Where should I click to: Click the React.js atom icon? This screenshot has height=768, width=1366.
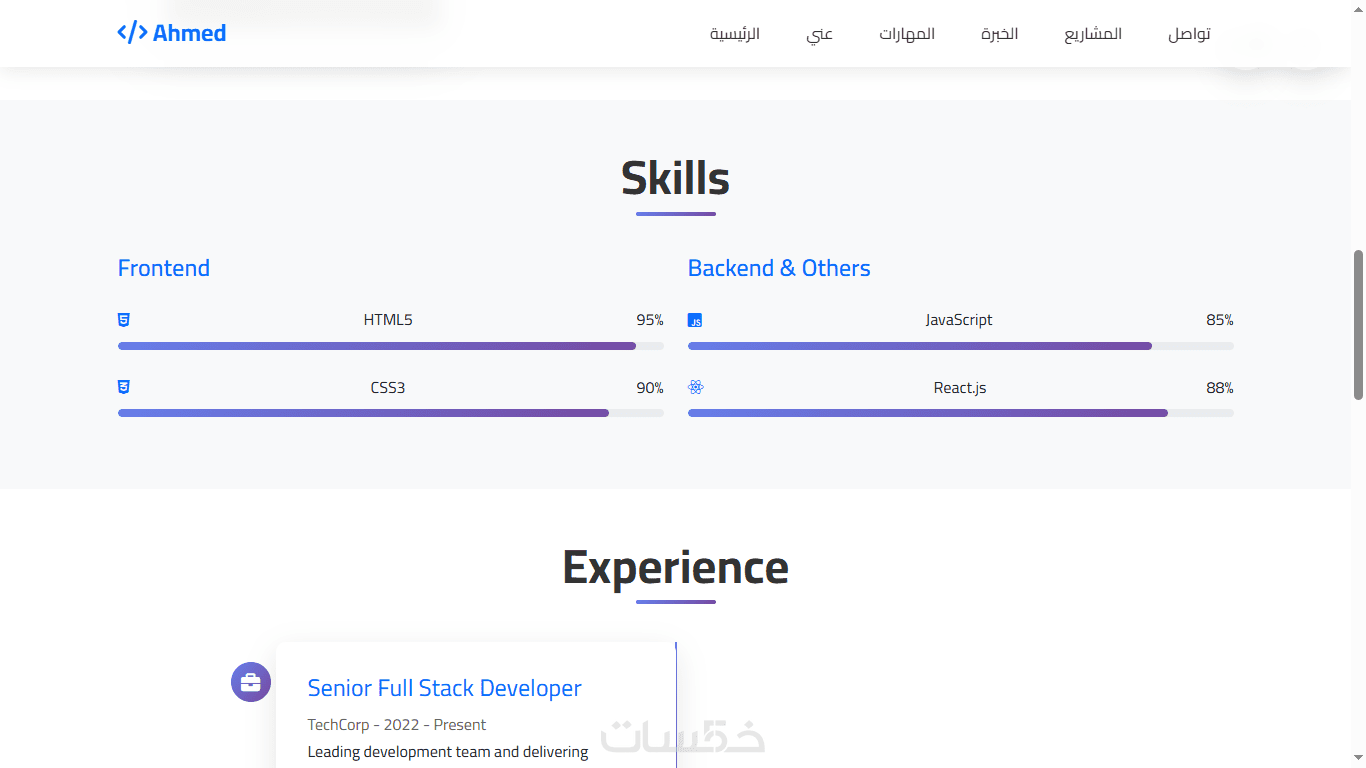coord(696,387)
